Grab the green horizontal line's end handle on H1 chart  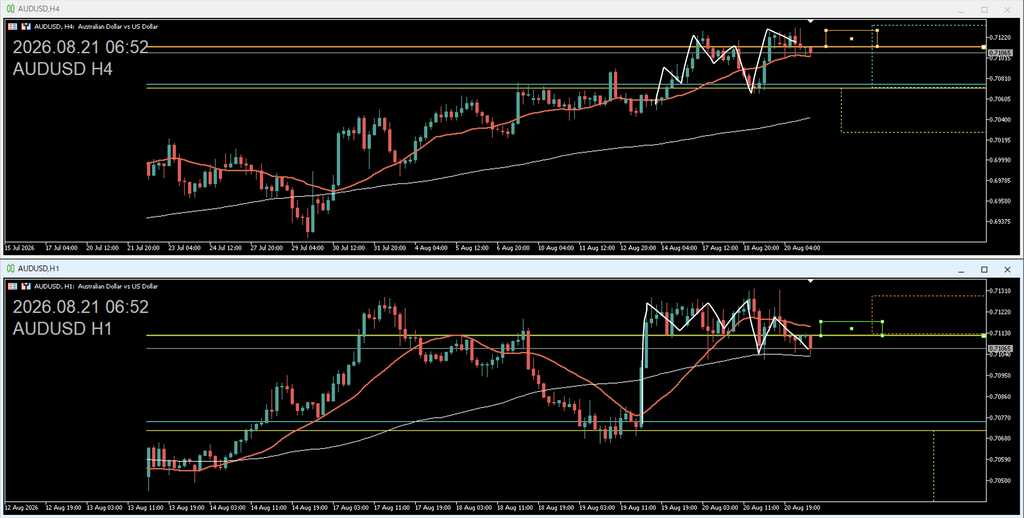[x=984, y=336]
